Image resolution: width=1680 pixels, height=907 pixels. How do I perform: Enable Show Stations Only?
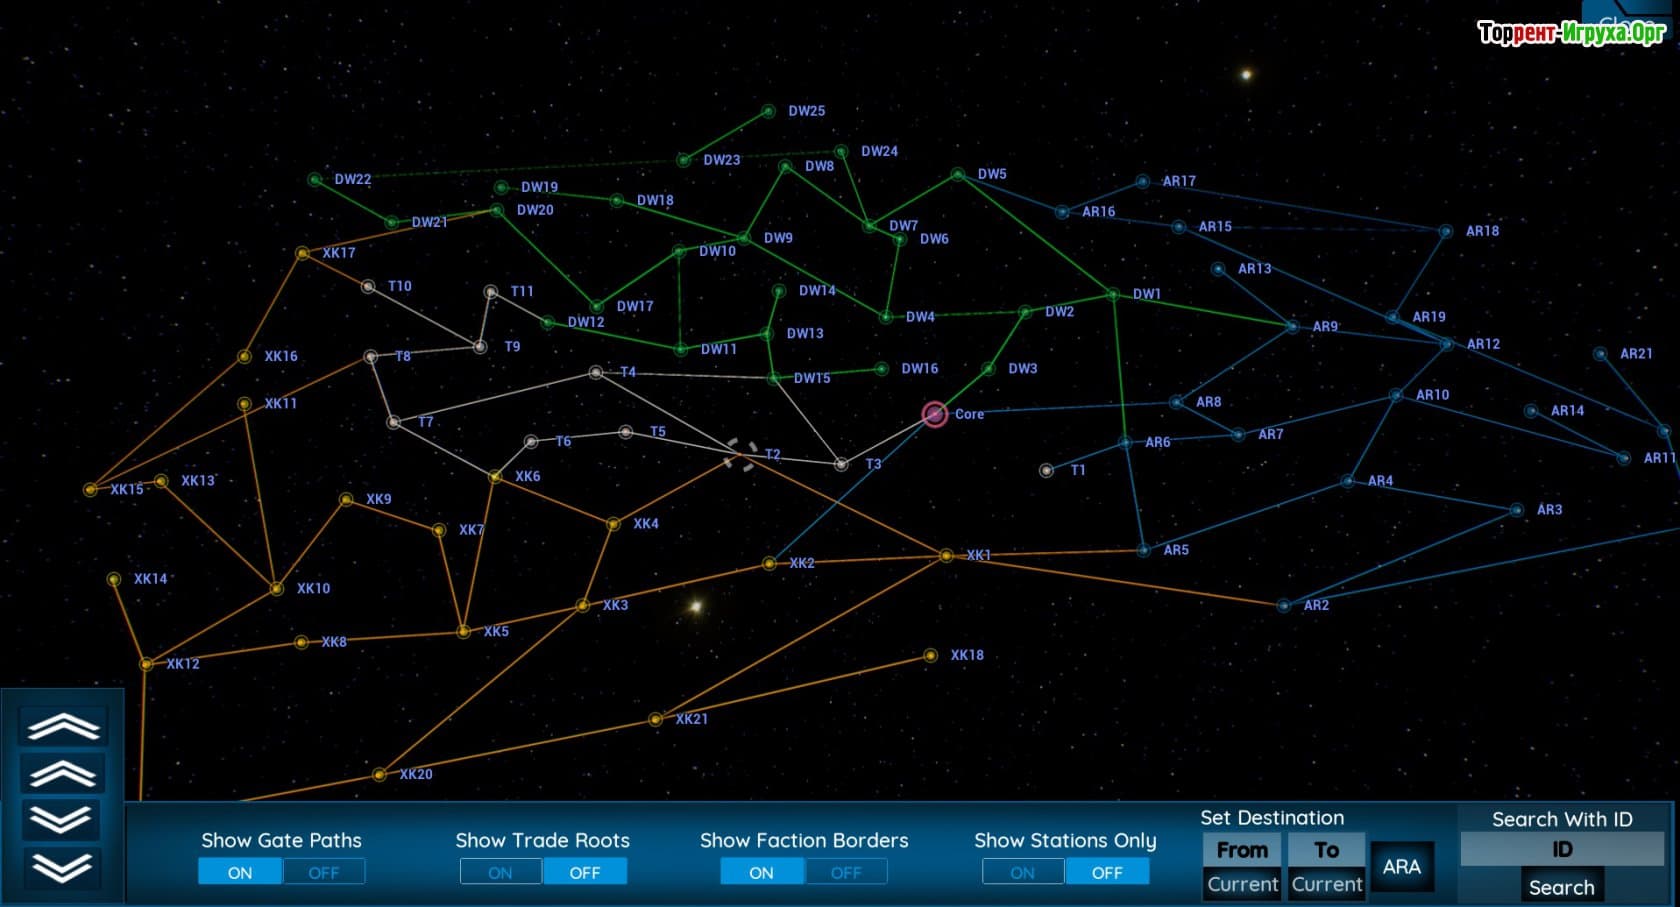(1022, 872)
